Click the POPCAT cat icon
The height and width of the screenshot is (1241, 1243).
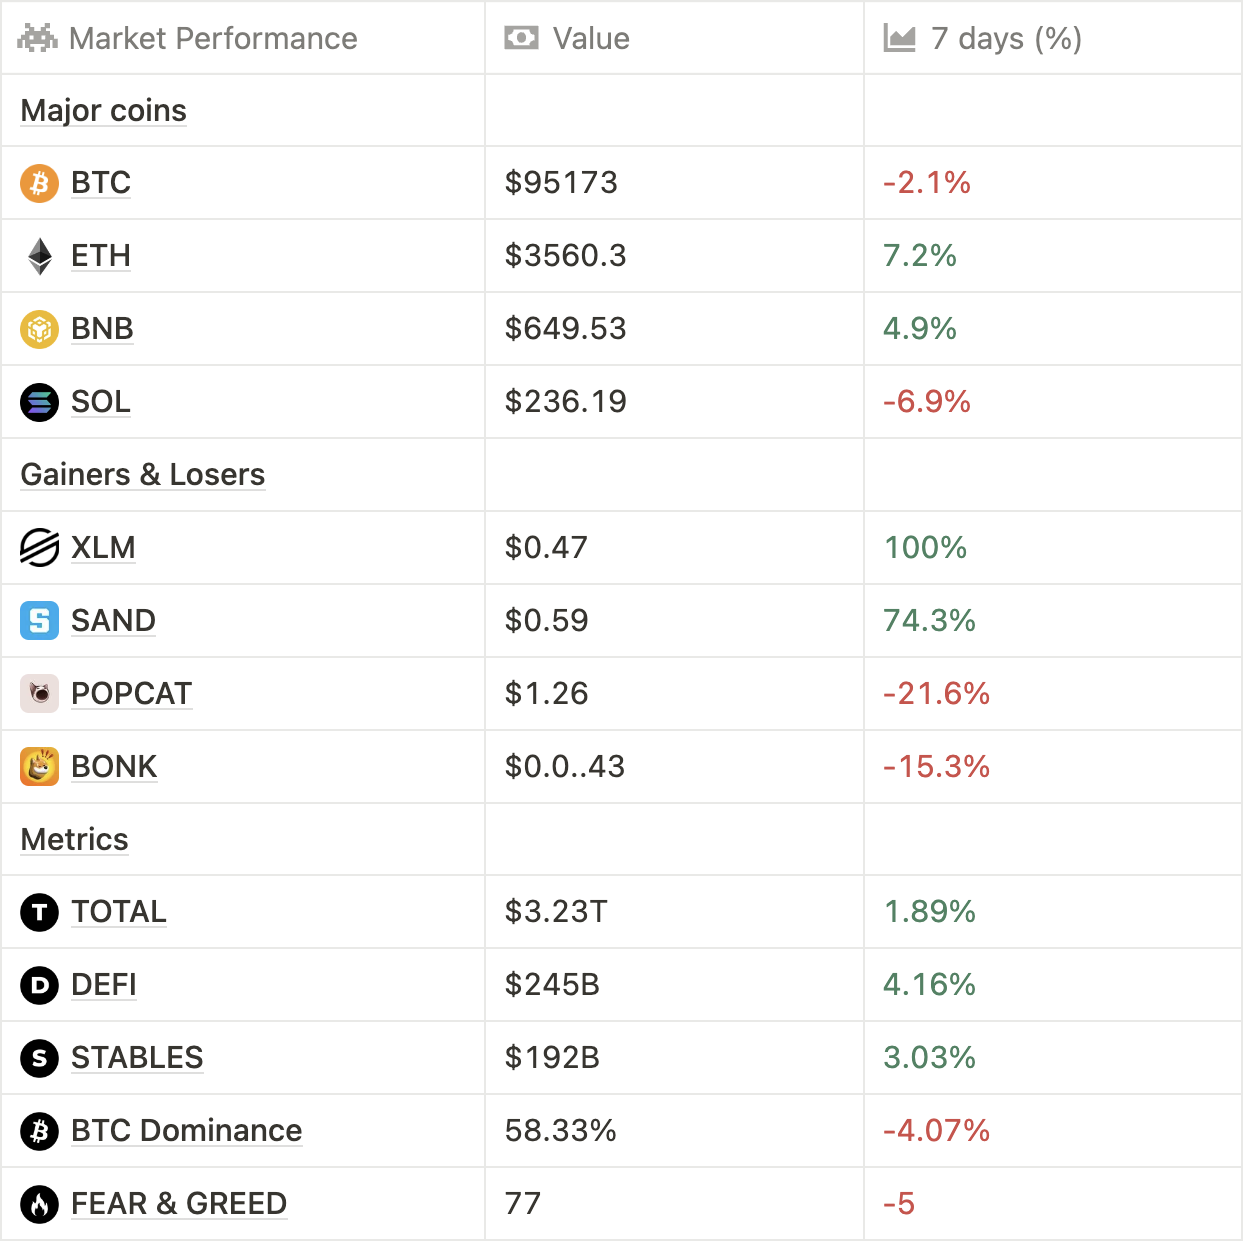tap(39, 694)
